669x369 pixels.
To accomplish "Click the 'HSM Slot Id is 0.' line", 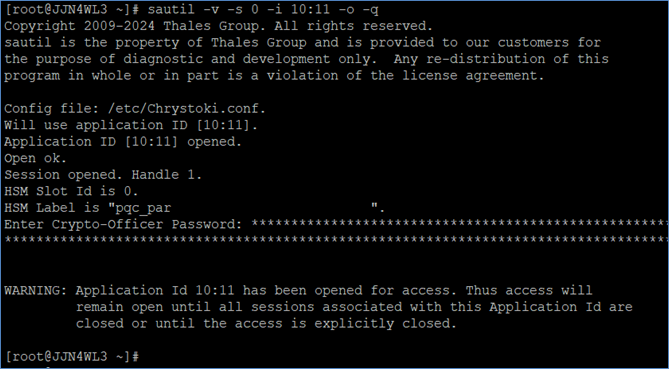I will pos(71,191).
